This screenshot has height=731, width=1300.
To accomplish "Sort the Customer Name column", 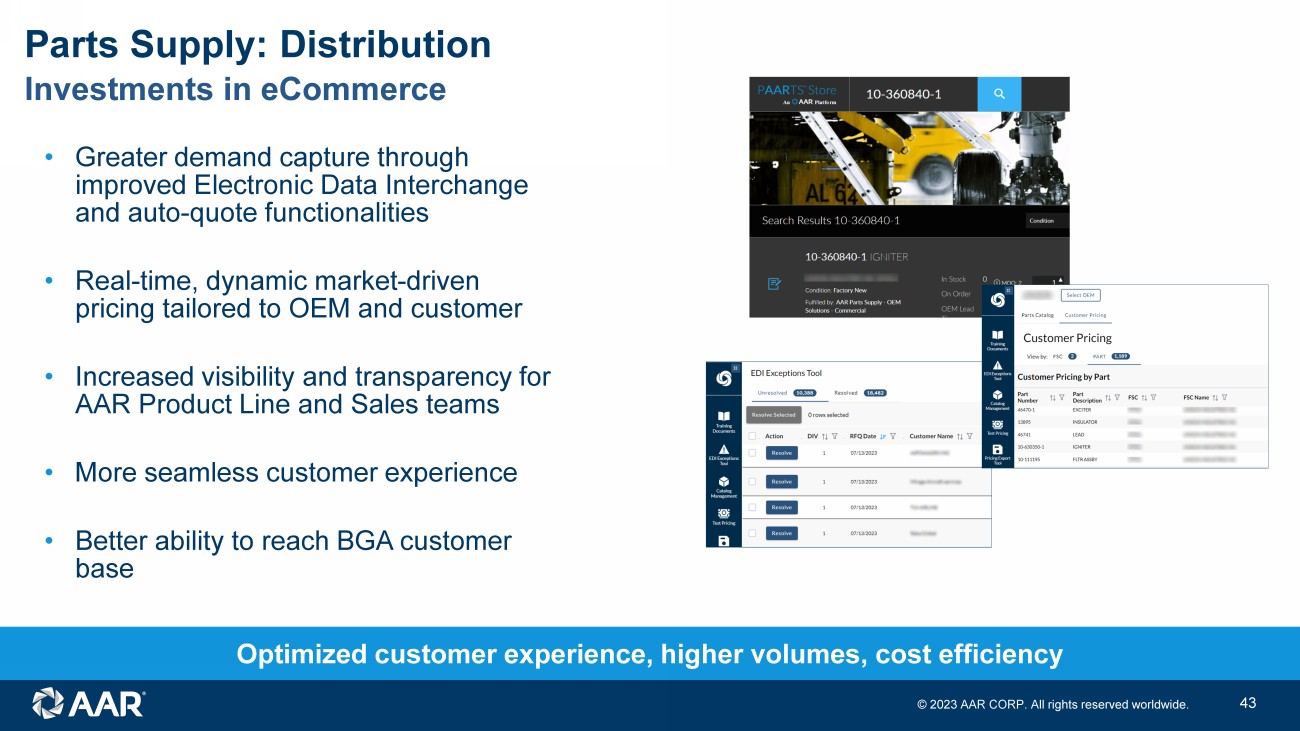I will (x=960, y=436).
